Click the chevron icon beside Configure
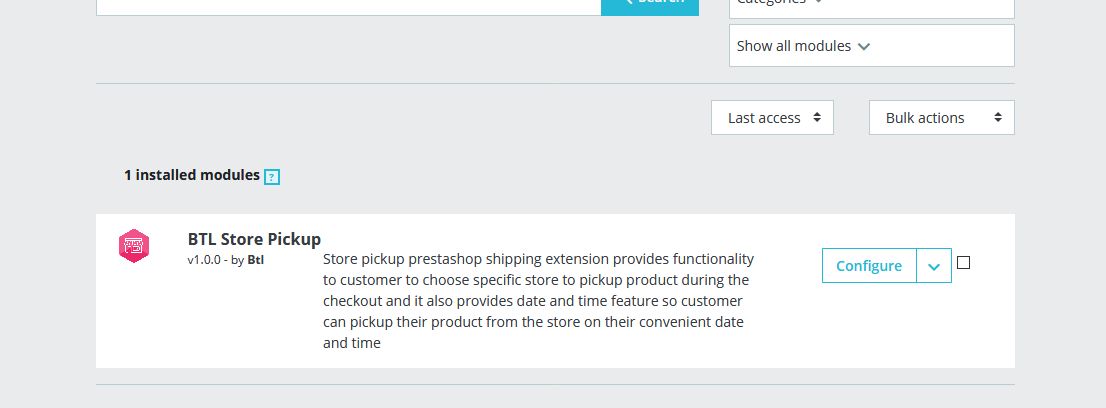Viewport: 1106px width, 408px height. tap(934, 266)
